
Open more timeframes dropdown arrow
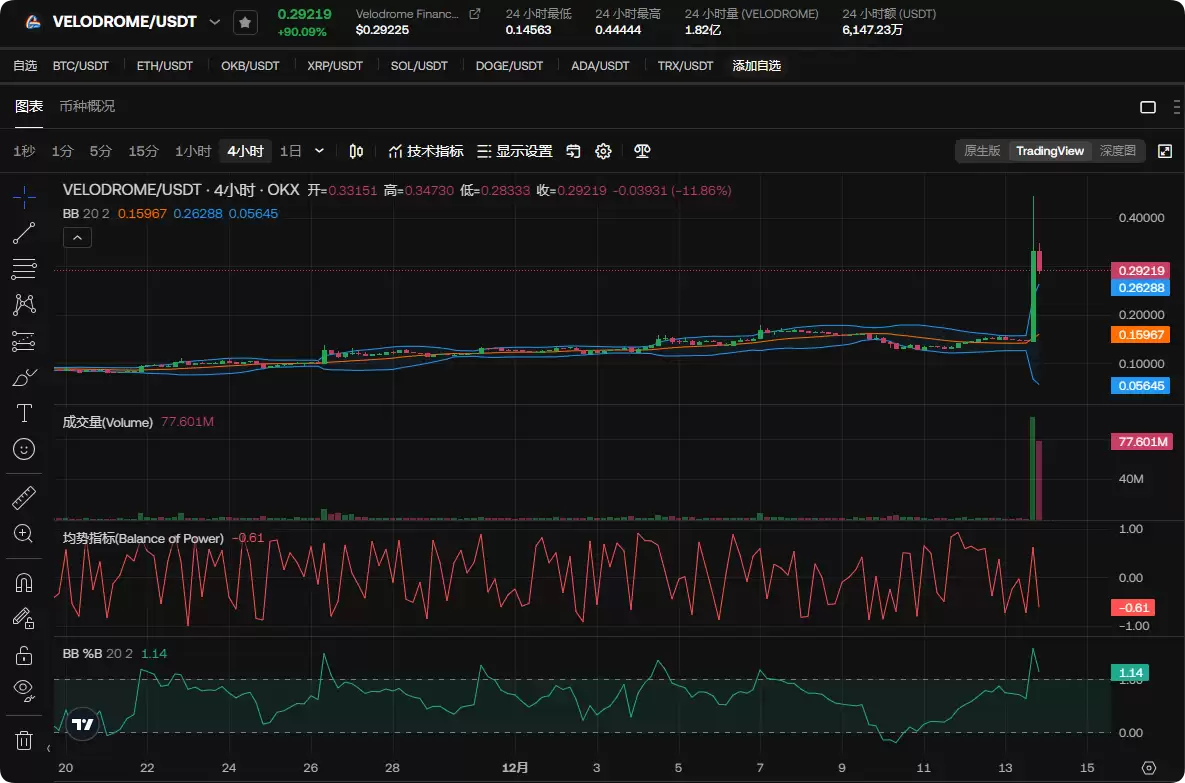pyautogui.click(x=319, y=151)
